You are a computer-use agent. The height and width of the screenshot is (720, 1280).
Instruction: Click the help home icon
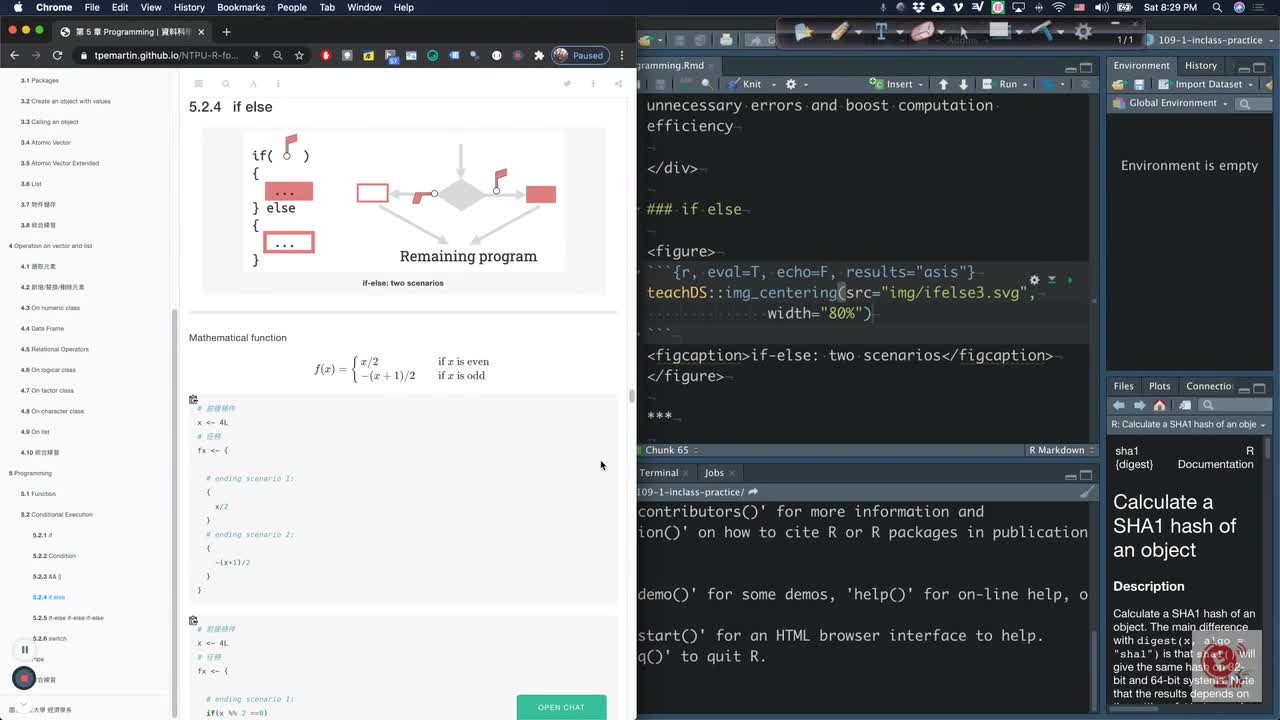tap(1160, 405)
